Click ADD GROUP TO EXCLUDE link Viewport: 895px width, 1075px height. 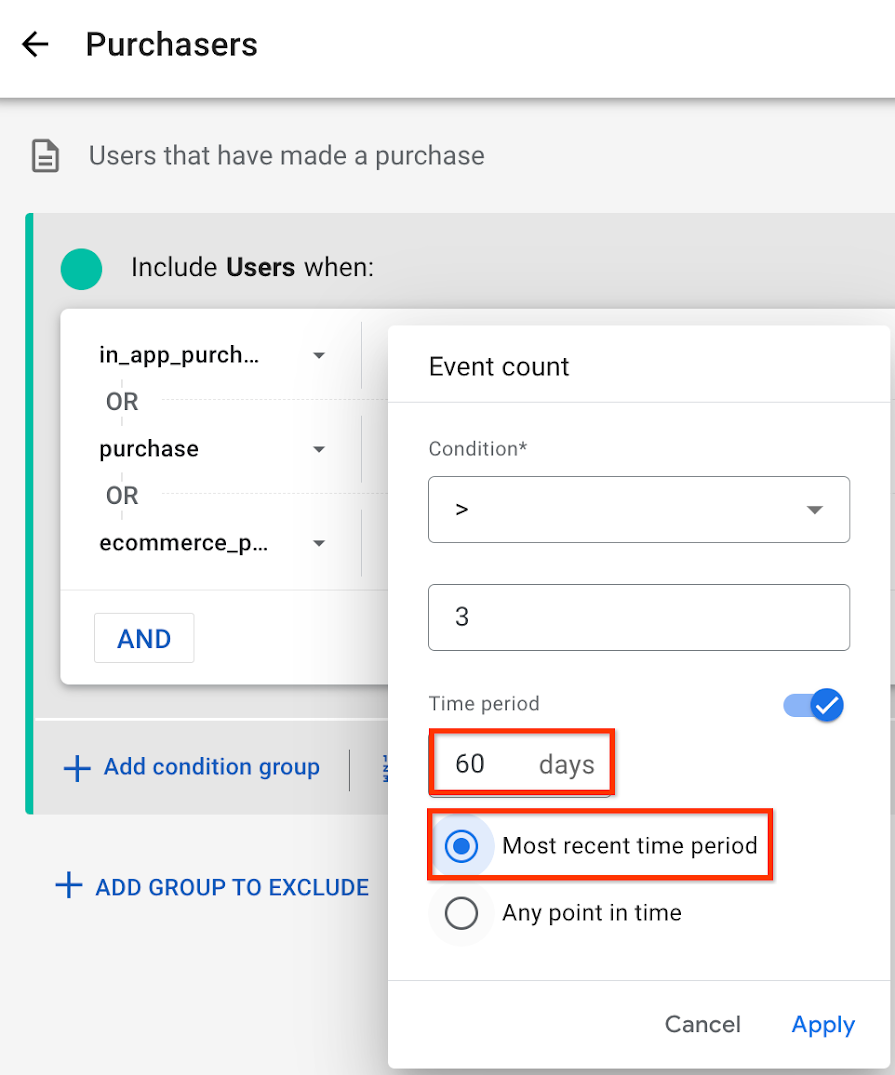coord(232,887)
